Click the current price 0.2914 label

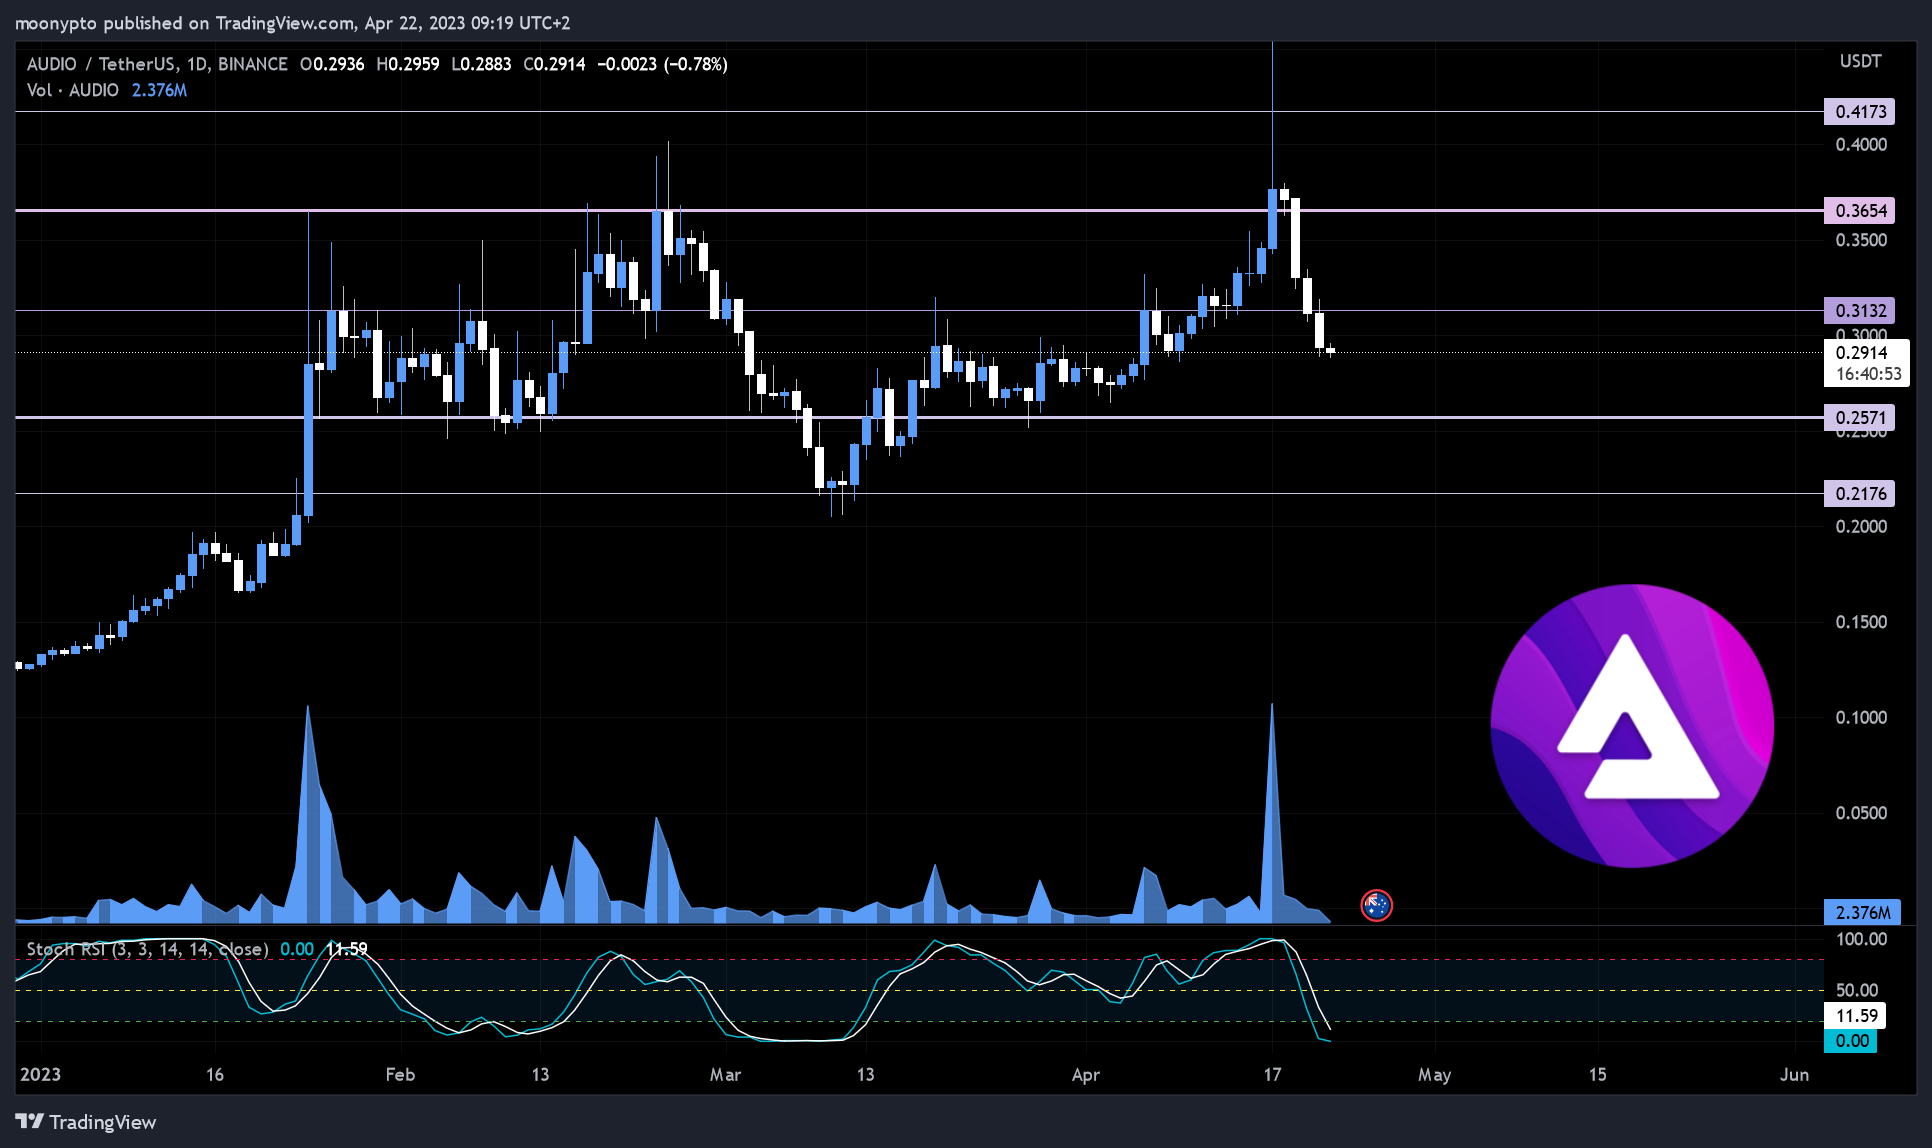pos(1862,352)
